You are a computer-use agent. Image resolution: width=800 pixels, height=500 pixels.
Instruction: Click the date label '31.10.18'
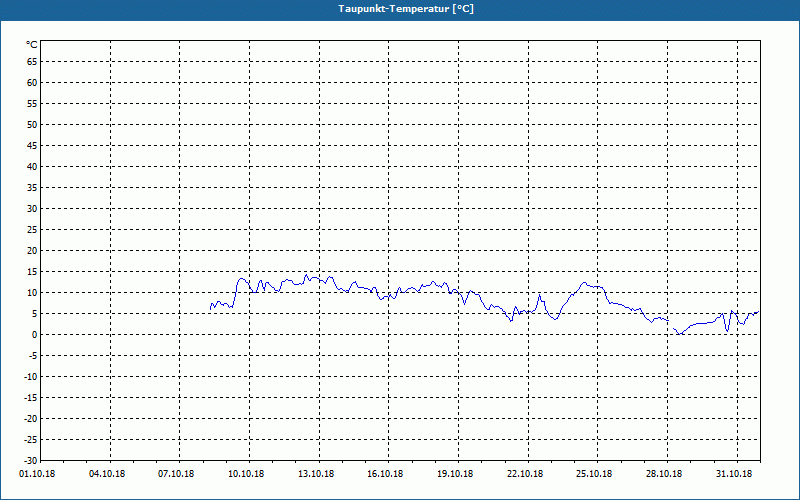click(734, 474)
